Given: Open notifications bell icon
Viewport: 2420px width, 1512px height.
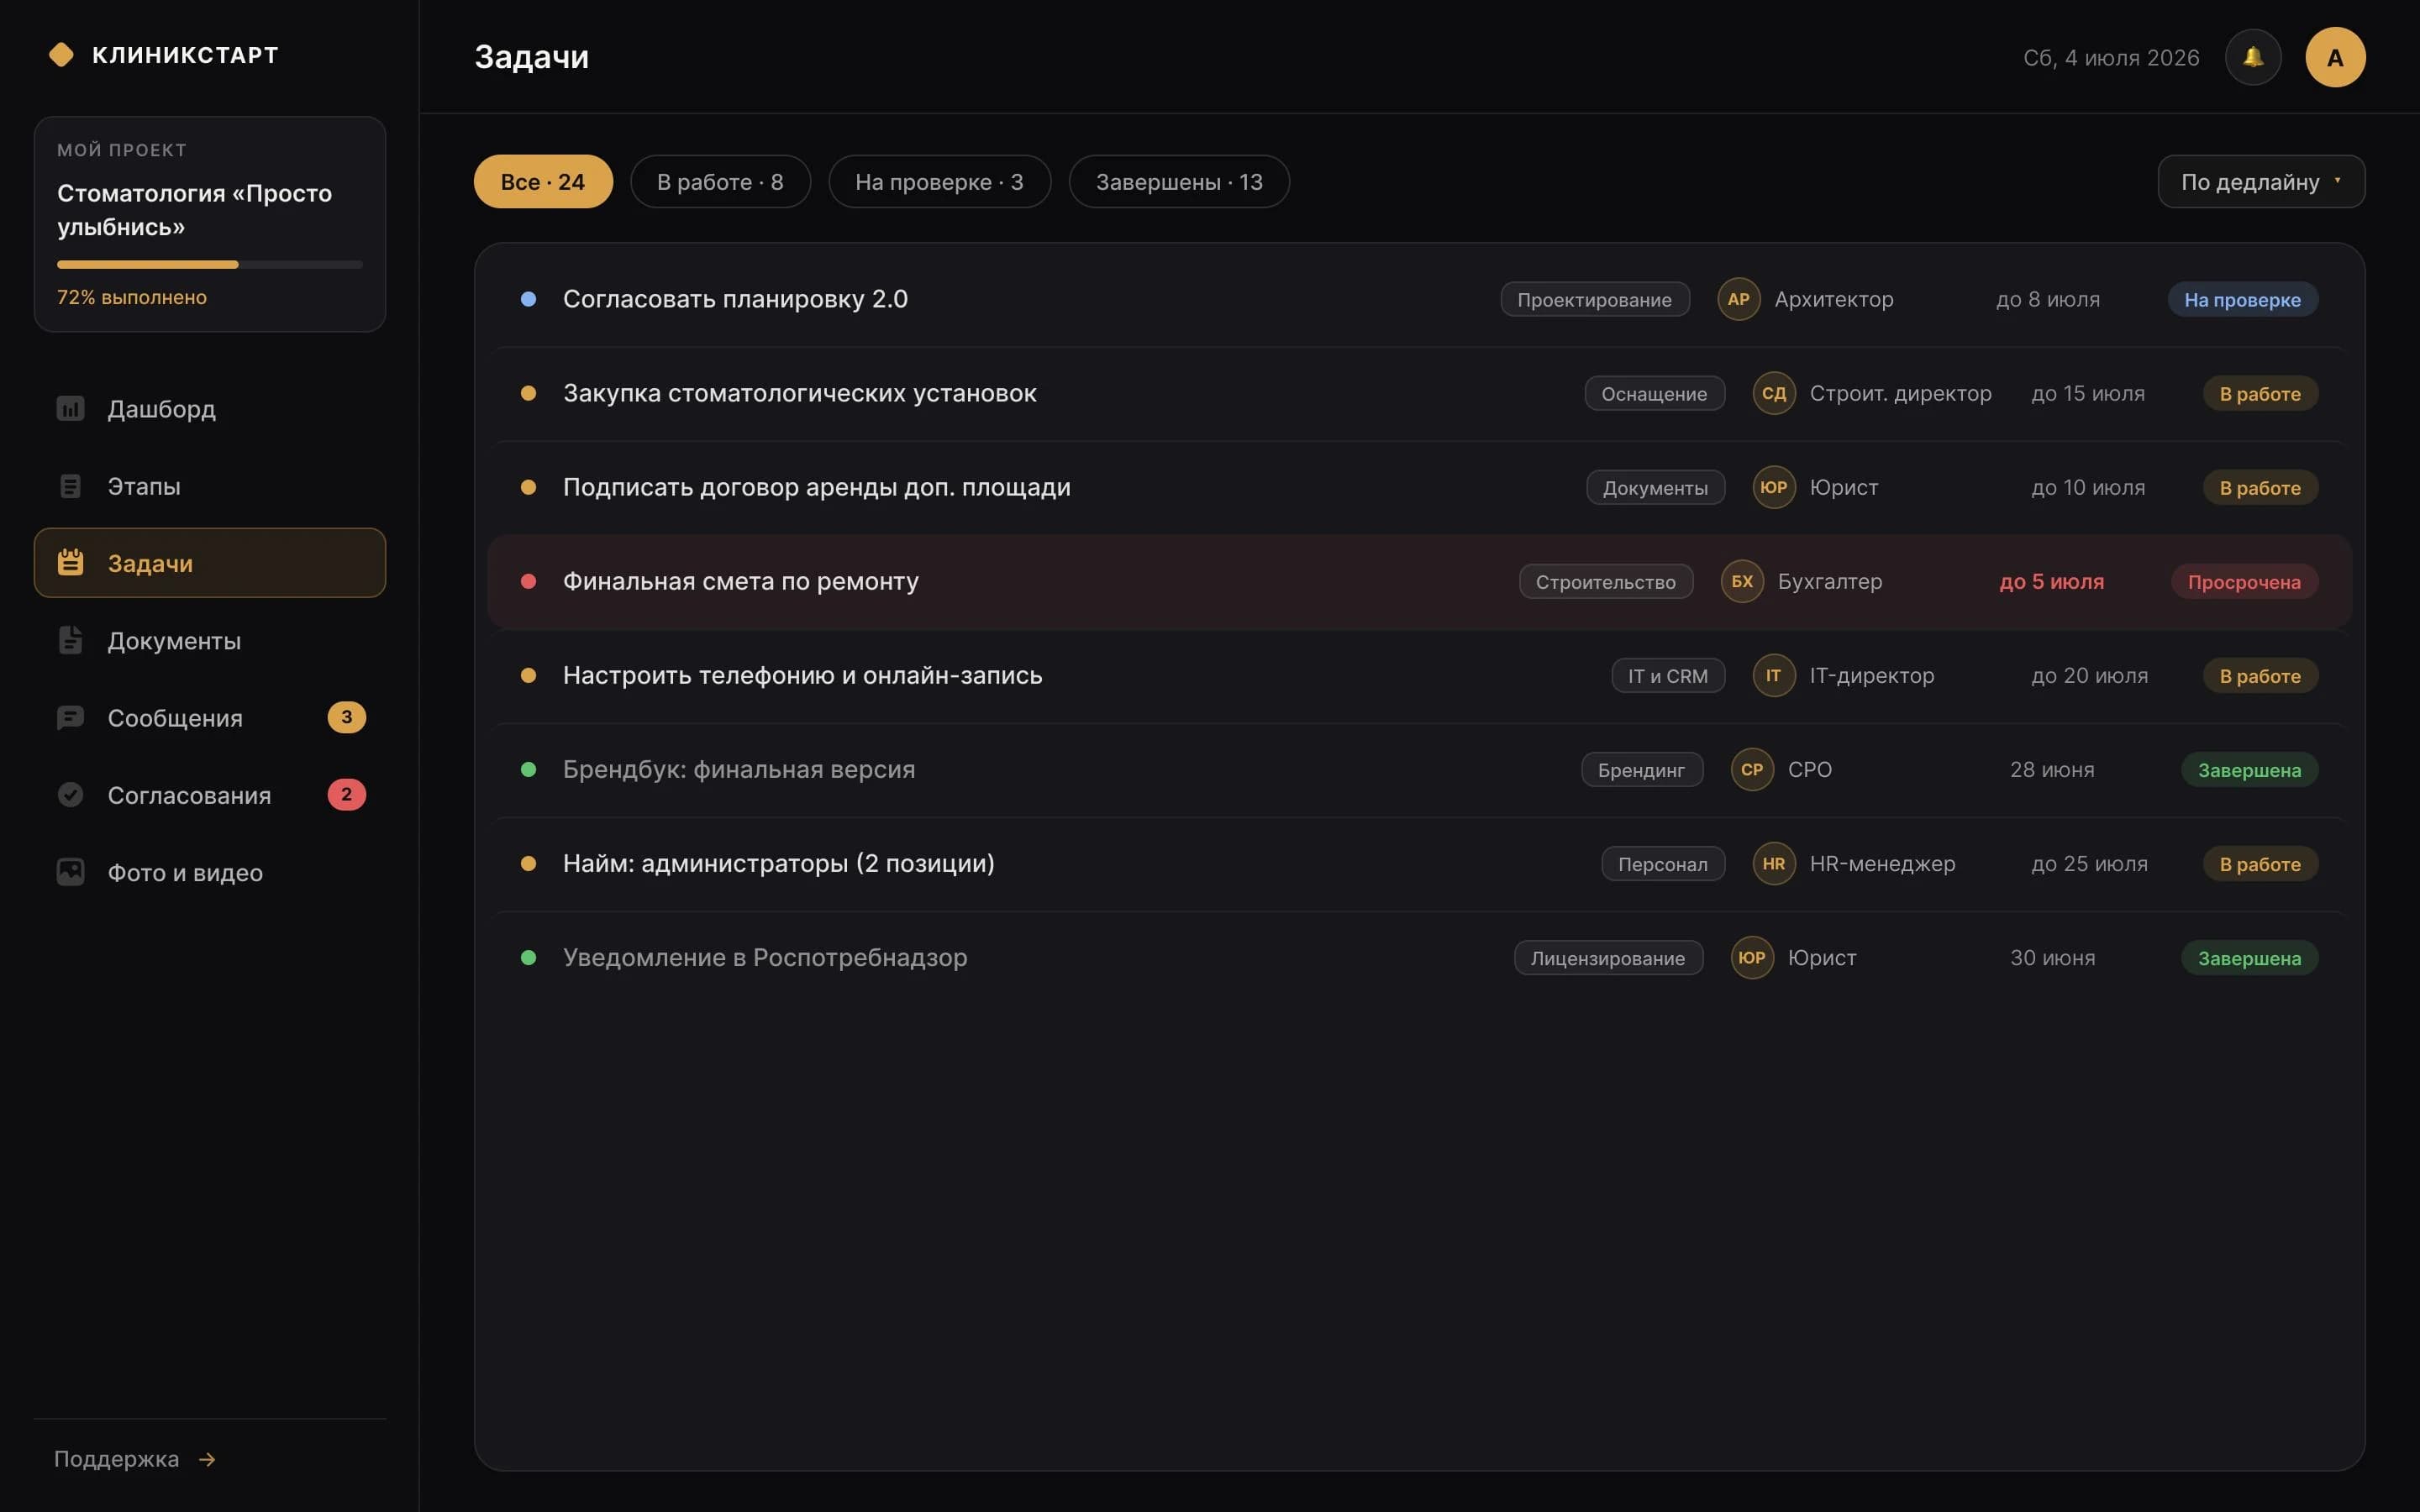Looking at the screenshot, I should click(2252, 57).
